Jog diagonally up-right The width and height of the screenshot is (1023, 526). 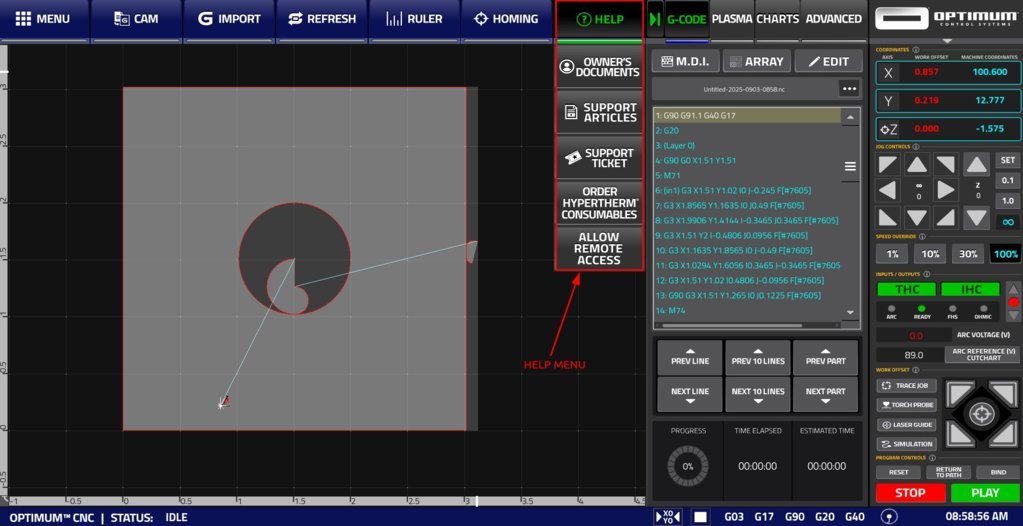pos(946,164)
